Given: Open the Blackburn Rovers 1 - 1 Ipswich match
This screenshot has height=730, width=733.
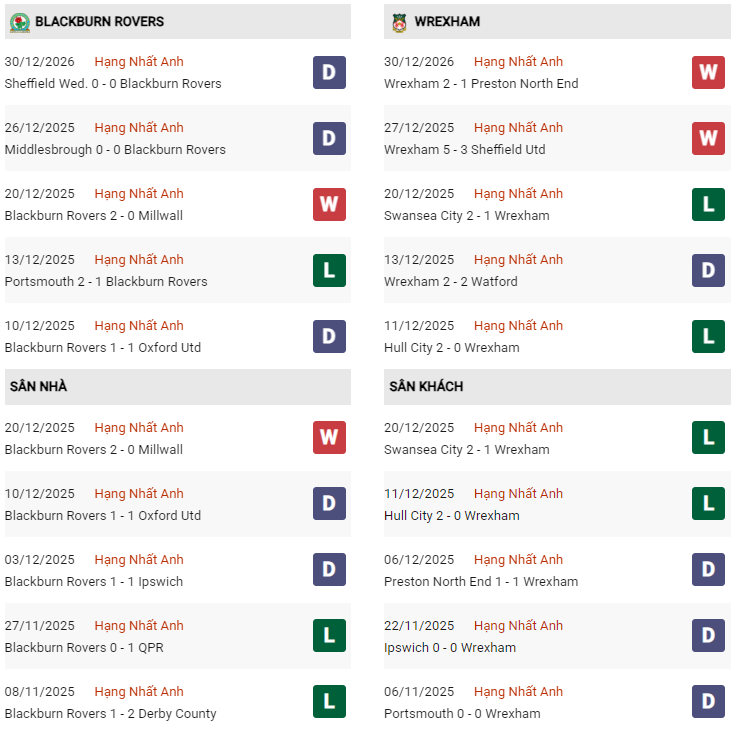Looking at the screenshot, I should (94, 582).
